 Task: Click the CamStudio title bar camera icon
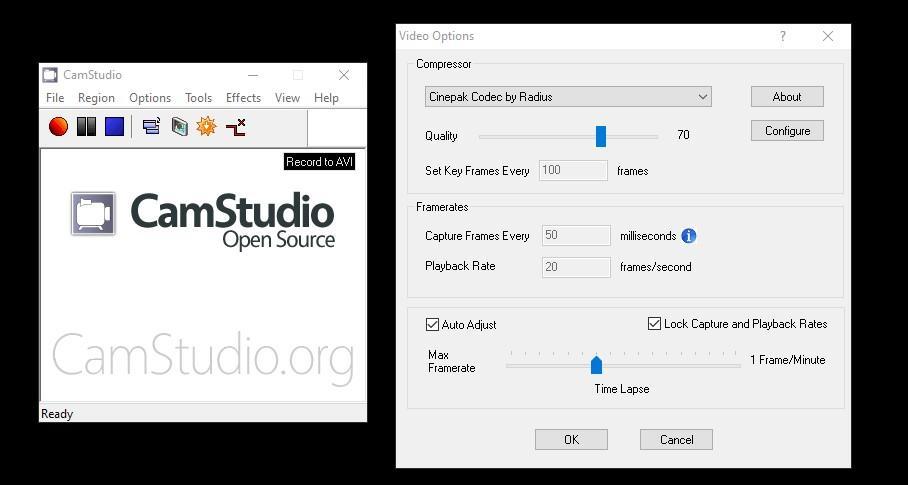point(50,75)
